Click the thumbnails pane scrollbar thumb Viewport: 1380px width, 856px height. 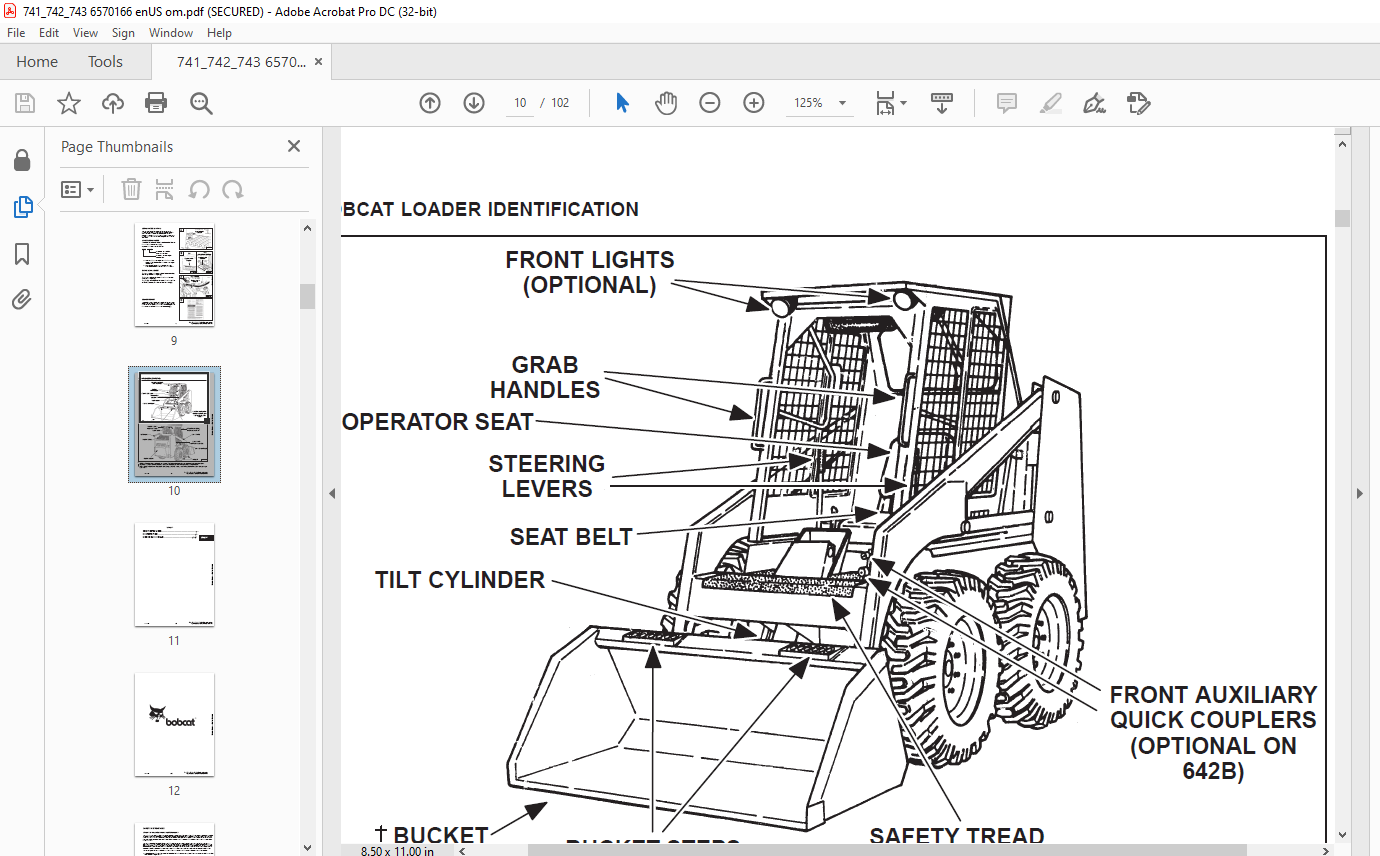coord(308,296)
